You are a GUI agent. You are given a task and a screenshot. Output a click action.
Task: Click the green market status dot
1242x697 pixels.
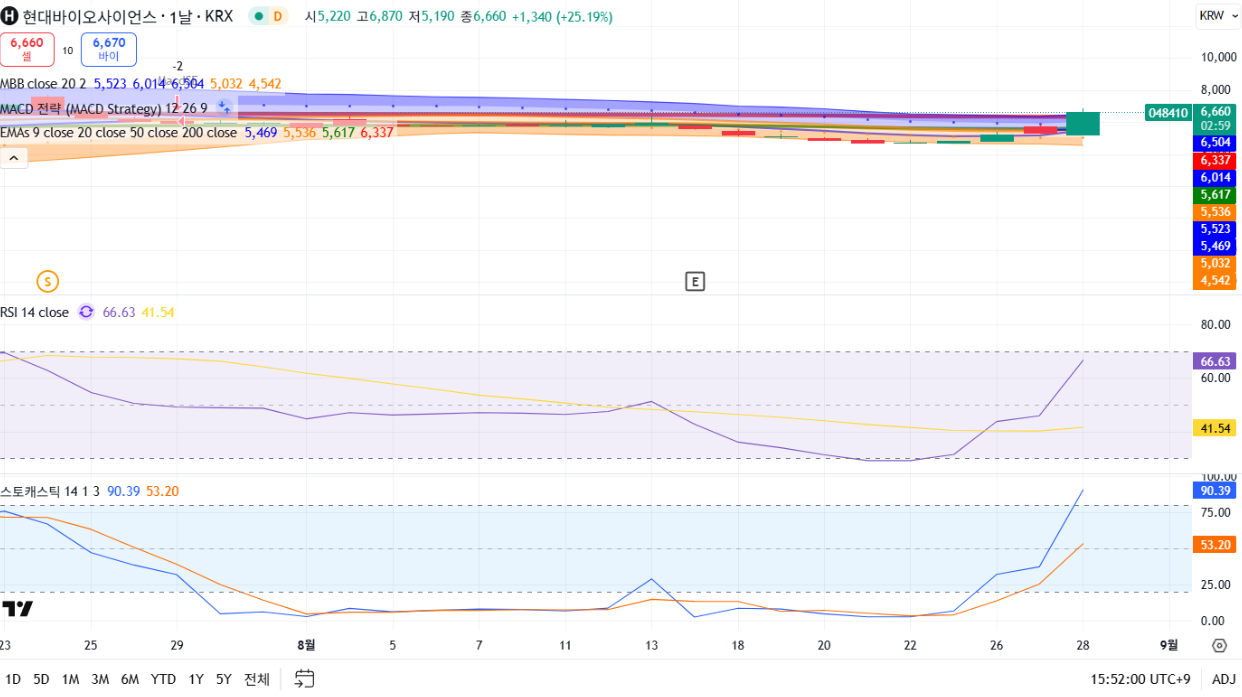(x=259, y=16)
